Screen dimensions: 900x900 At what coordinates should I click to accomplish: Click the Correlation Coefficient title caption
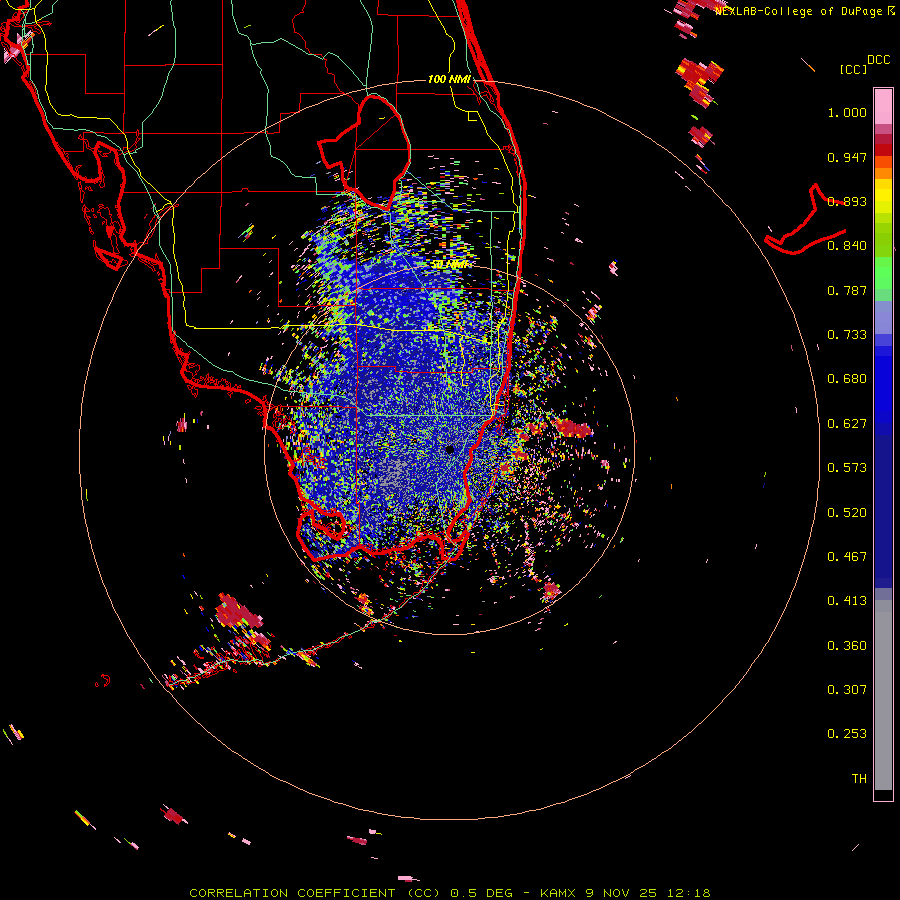click(450, 893)
